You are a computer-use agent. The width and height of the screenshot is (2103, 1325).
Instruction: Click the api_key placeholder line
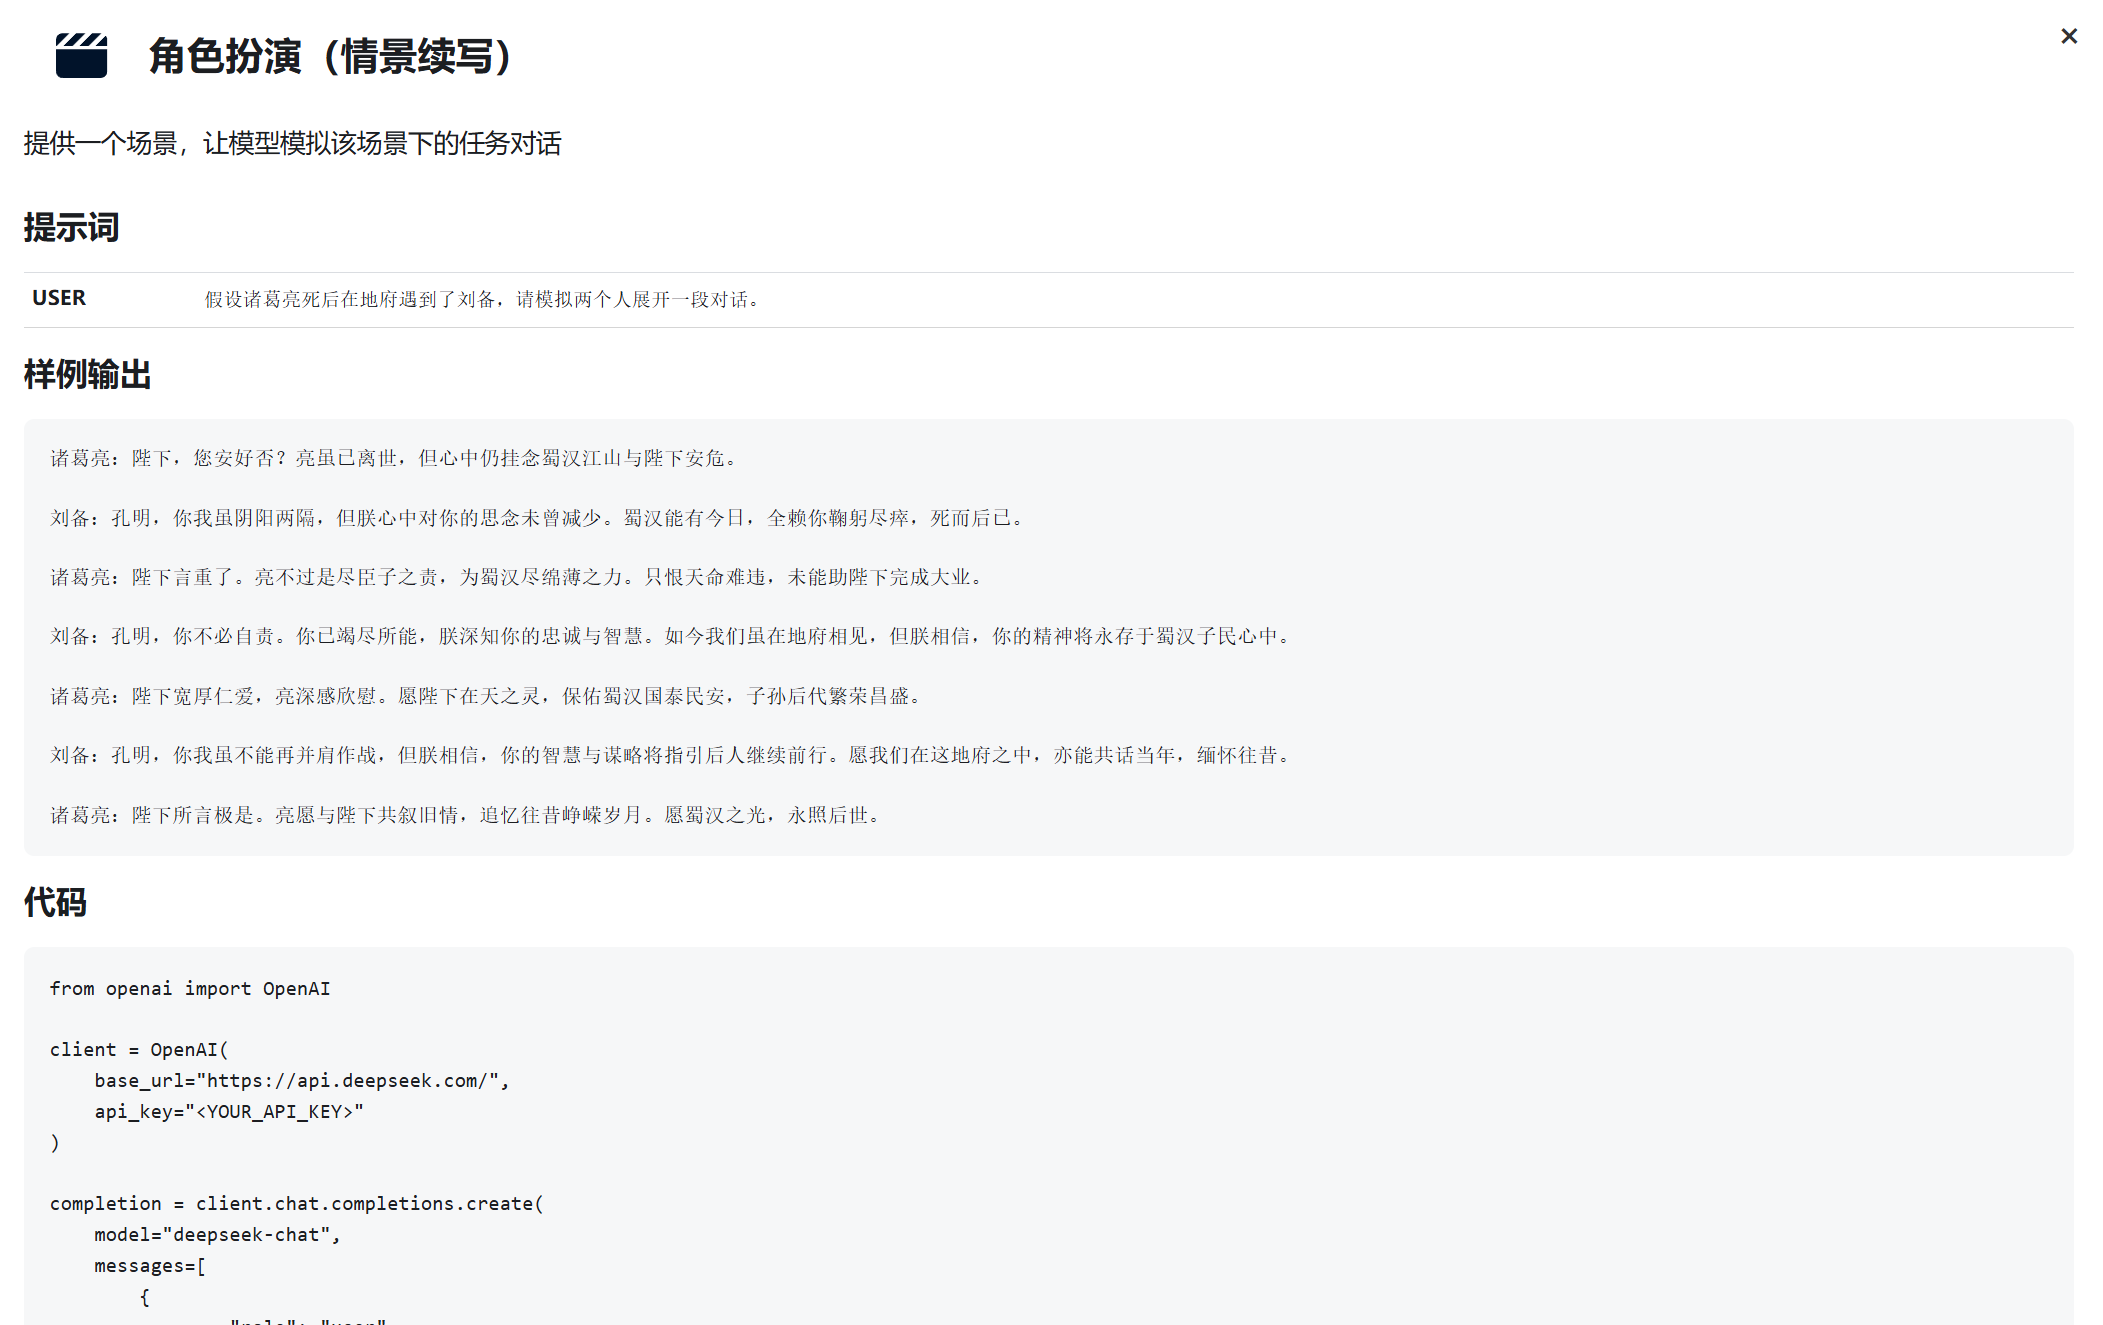point(229,1111)
